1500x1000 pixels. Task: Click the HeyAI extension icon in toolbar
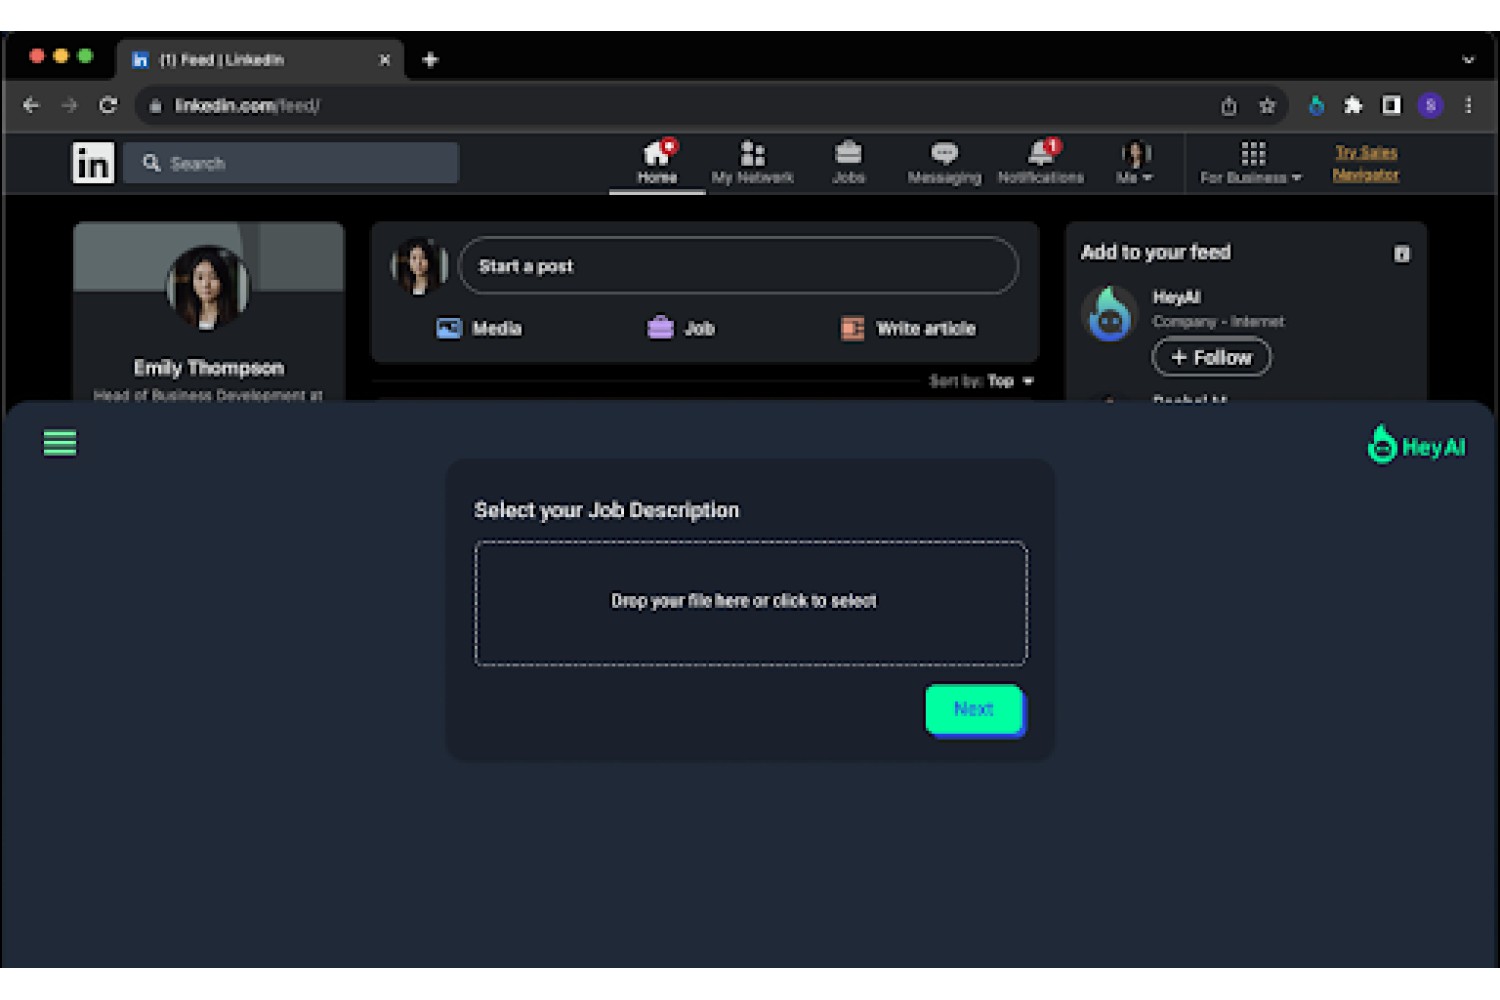click(x=1316, y=105)
